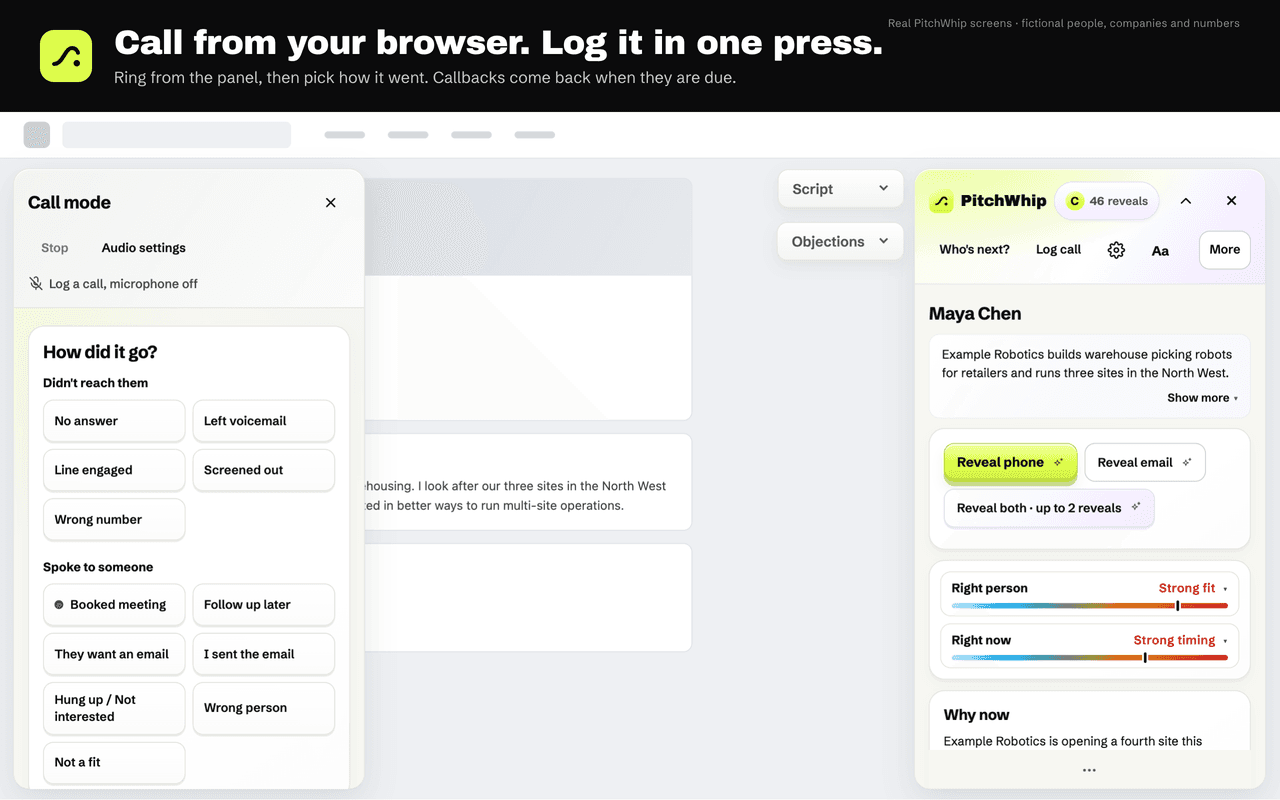Log the call as No answer
Image resolution: width=1280 pixels, height=800 pixels.
tap(114, 421)
